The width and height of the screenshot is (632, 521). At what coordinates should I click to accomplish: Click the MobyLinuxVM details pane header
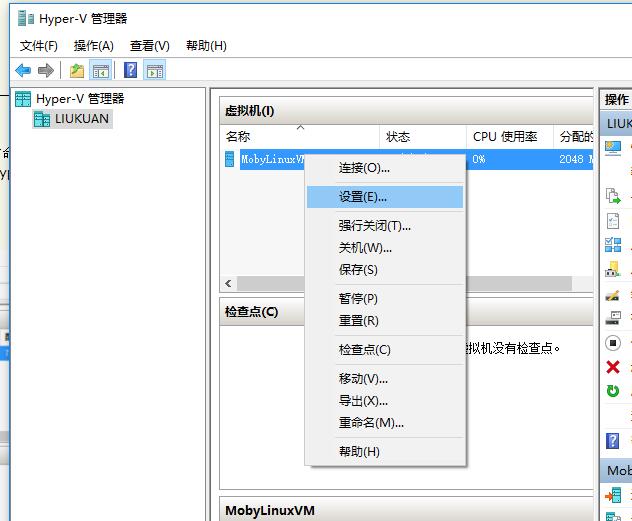click(406, 510)
